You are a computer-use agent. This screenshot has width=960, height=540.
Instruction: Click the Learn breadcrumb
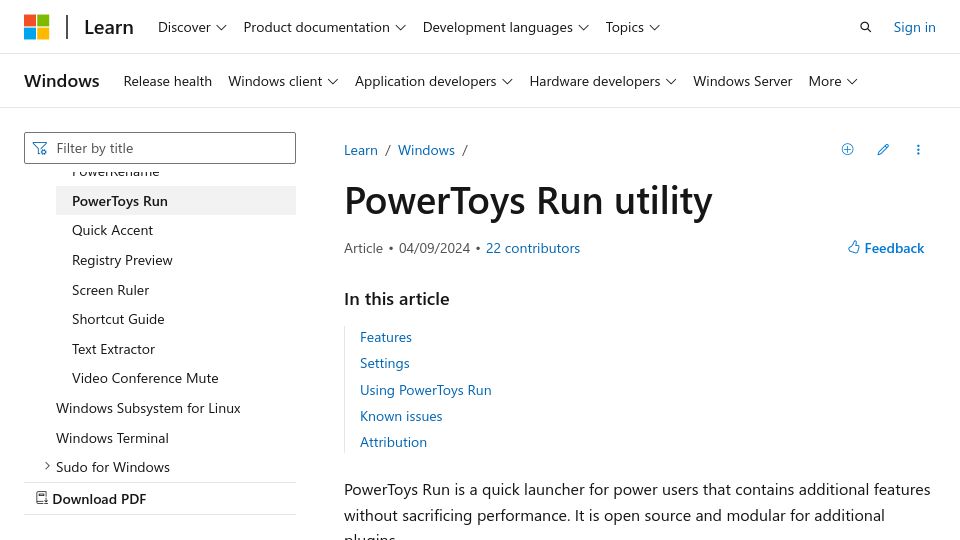(x=361, y=150)
